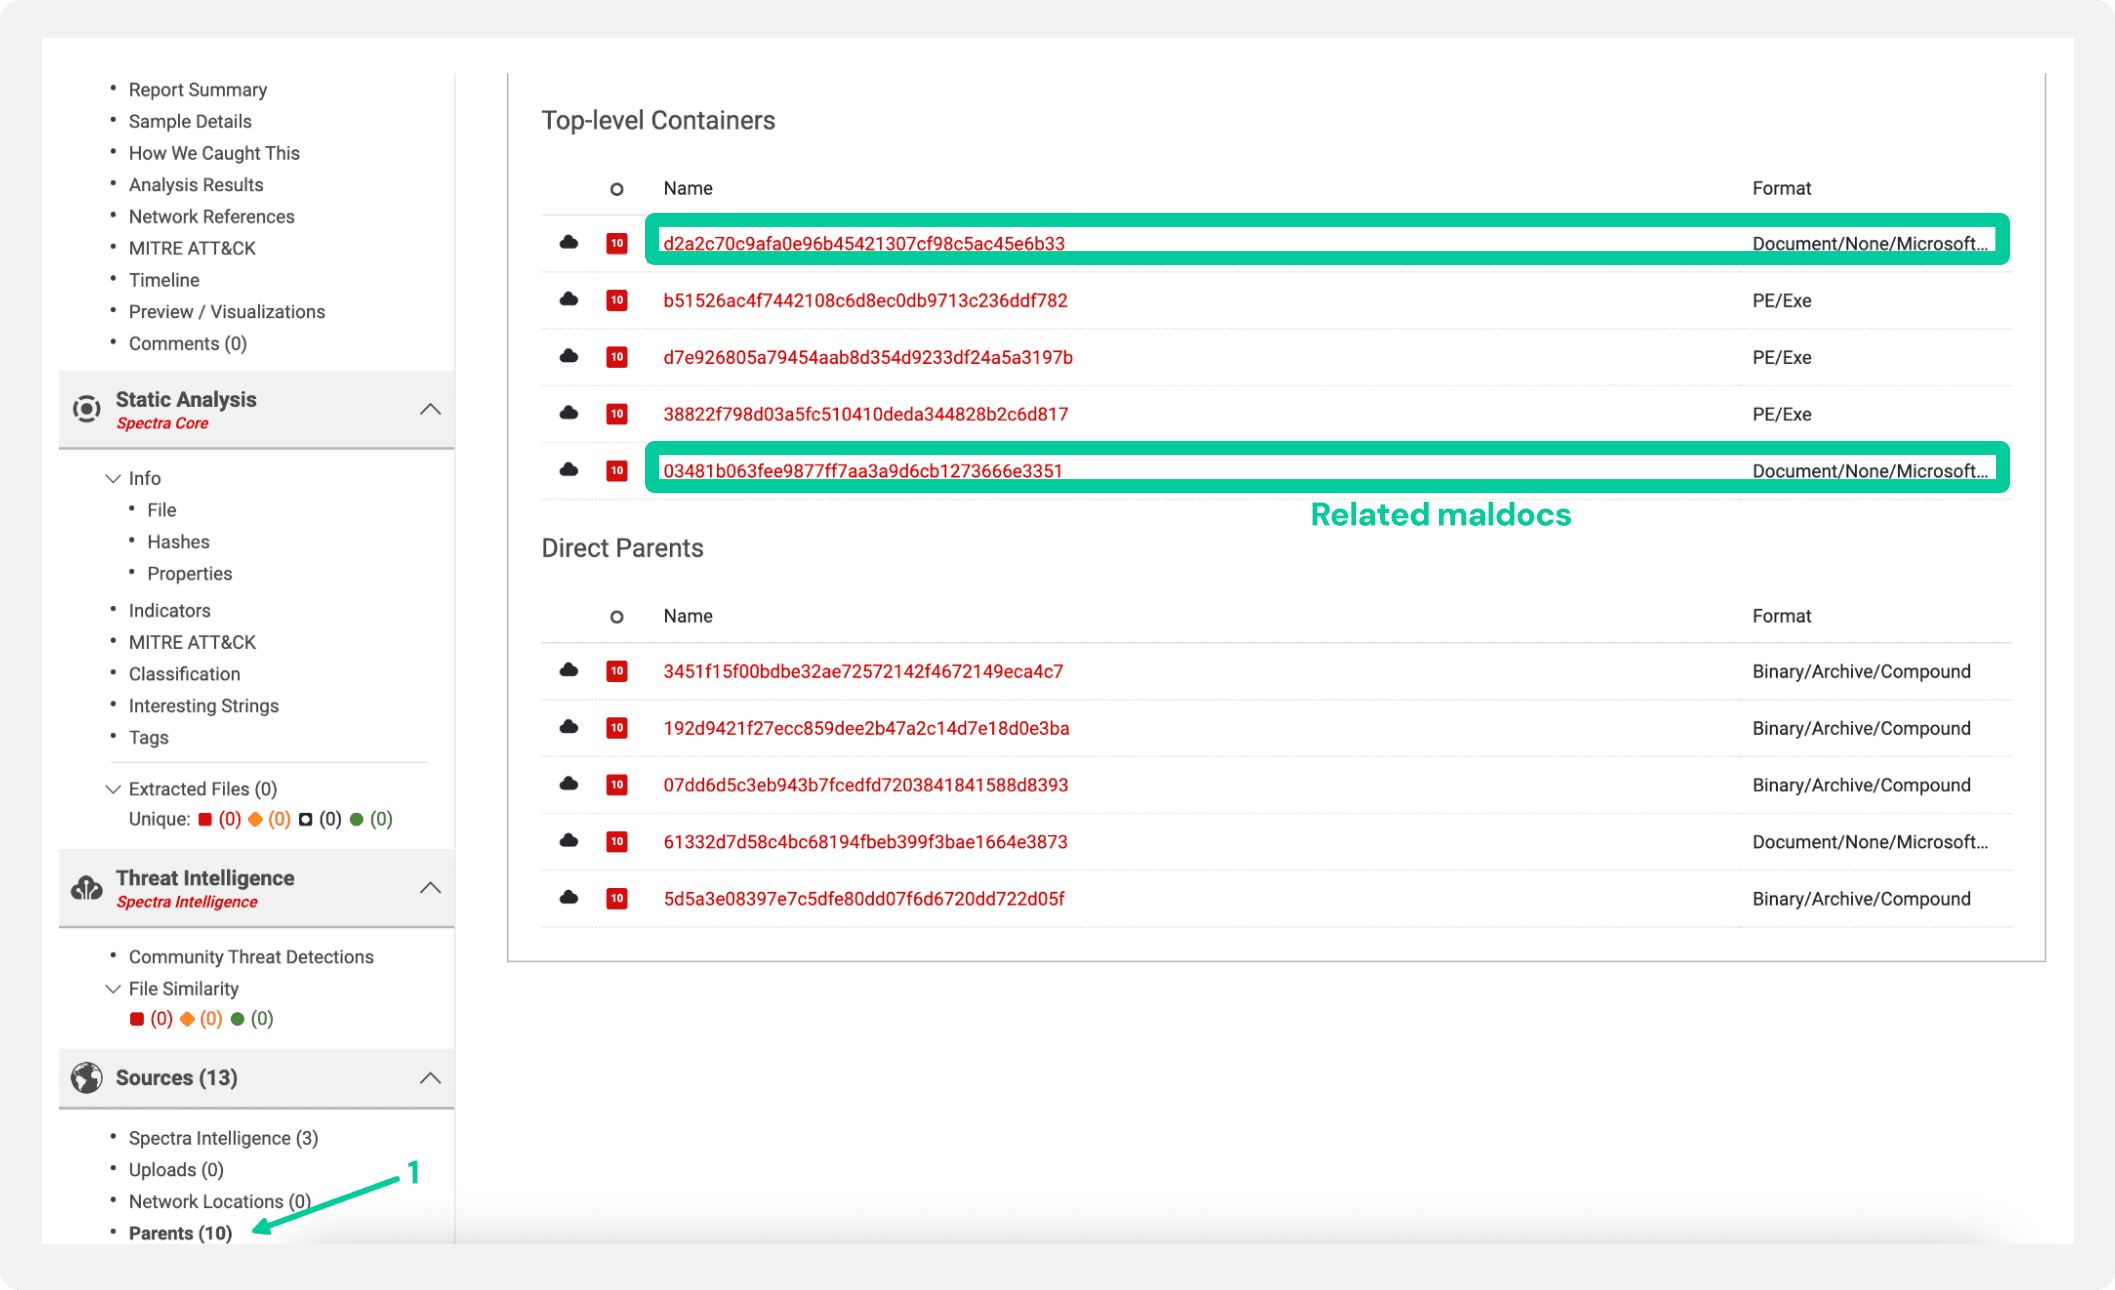The image size is (2115, 1290).
Task: Click the 10 threat score badge beside 03481b063fee row
Action: tap(617, 469)
